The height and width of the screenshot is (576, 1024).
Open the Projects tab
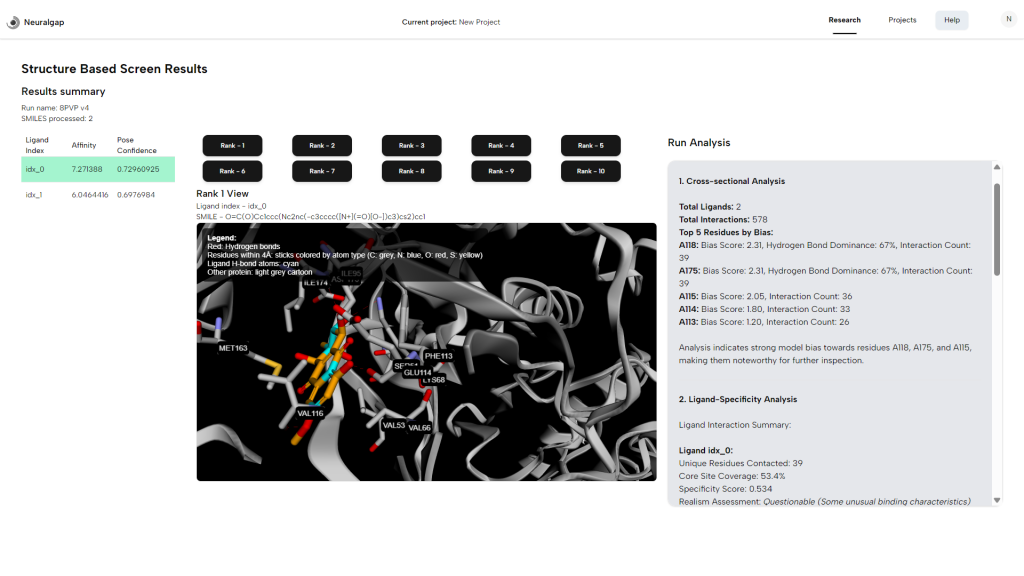902,20
